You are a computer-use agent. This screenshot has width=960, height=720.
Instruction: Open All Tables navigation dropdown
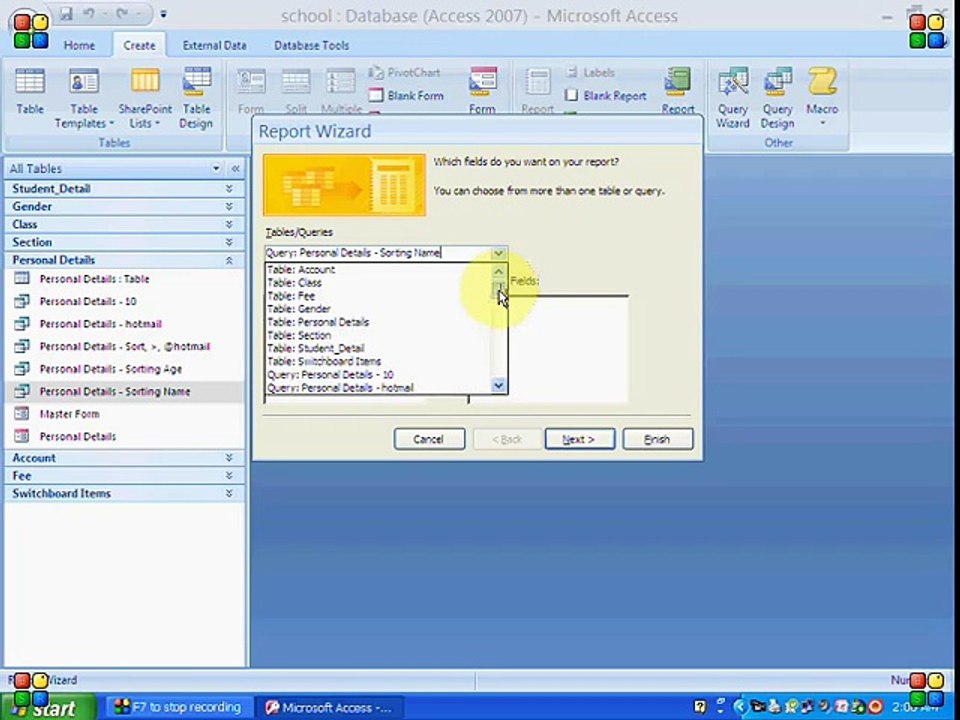click(x=216, y=168)
